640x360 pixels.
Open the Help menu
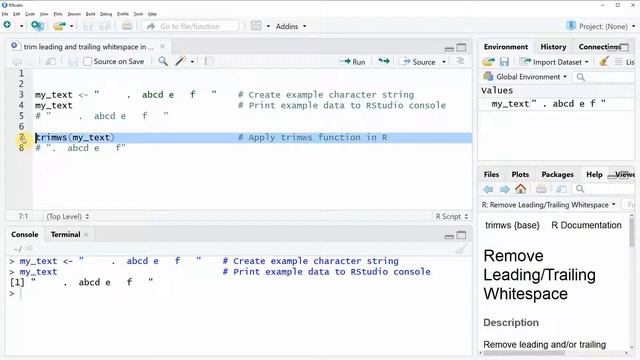tap(152, 14)
